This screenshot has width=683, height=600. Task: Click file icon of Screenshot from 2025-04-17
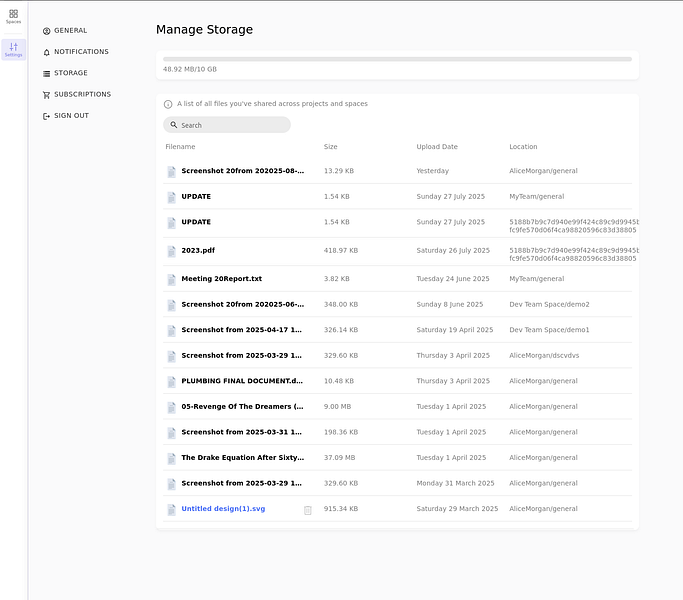tap(172, 331)
